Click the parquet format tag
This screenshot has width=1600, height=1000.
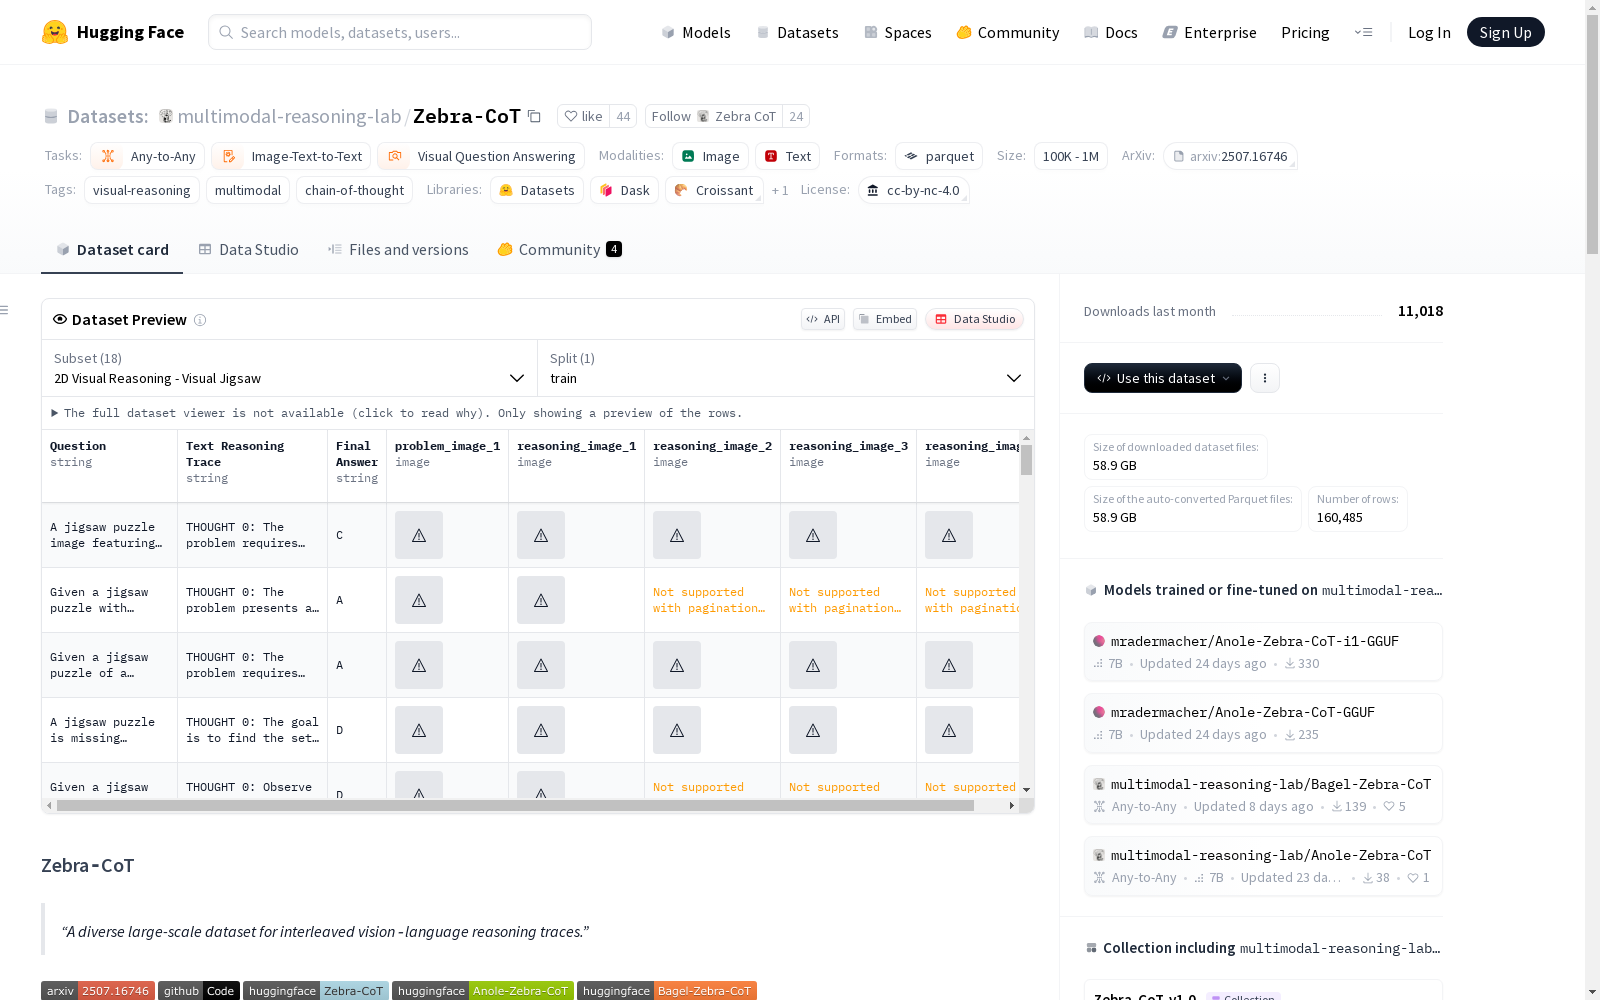coord(939,156)
